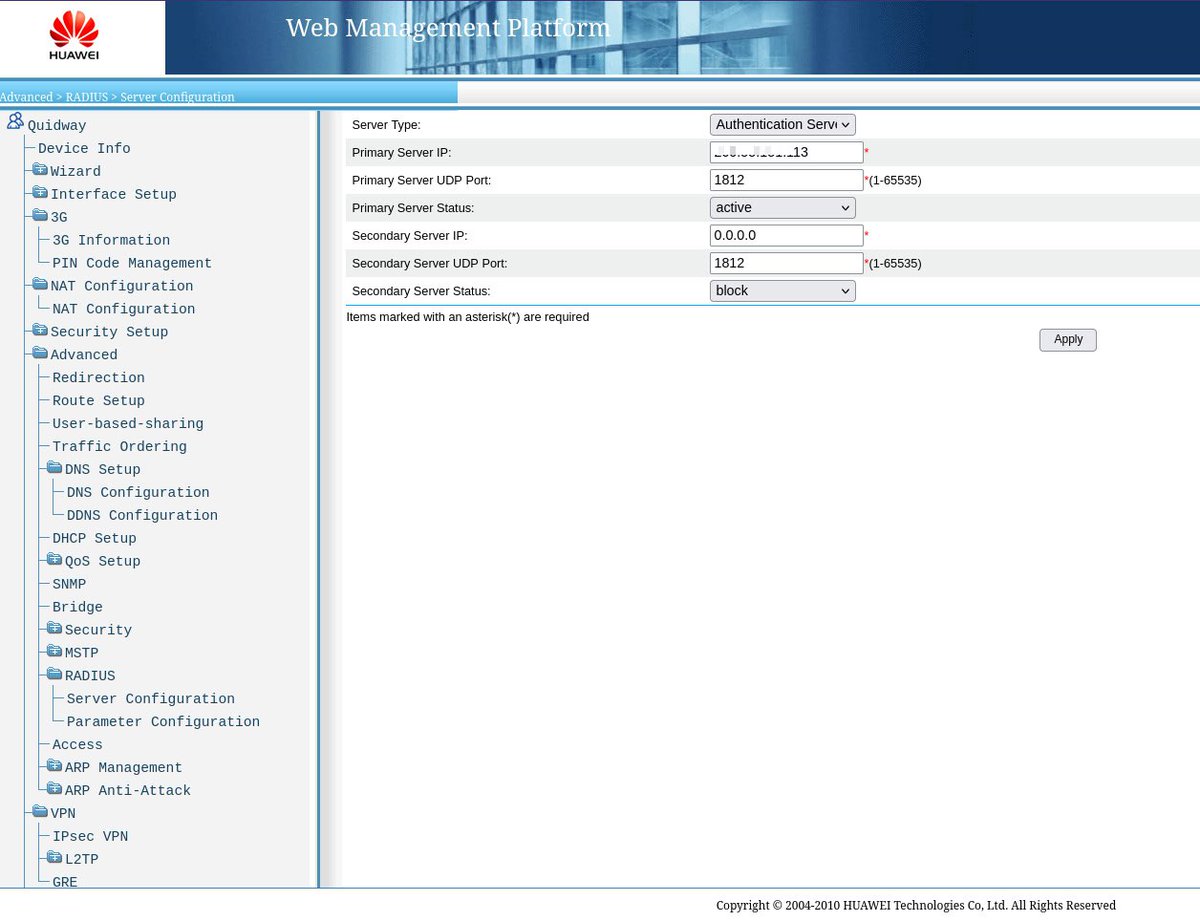Click the Huawei logo
Image resolution: width=1200 pixels, height=922 pixels.
74,36
